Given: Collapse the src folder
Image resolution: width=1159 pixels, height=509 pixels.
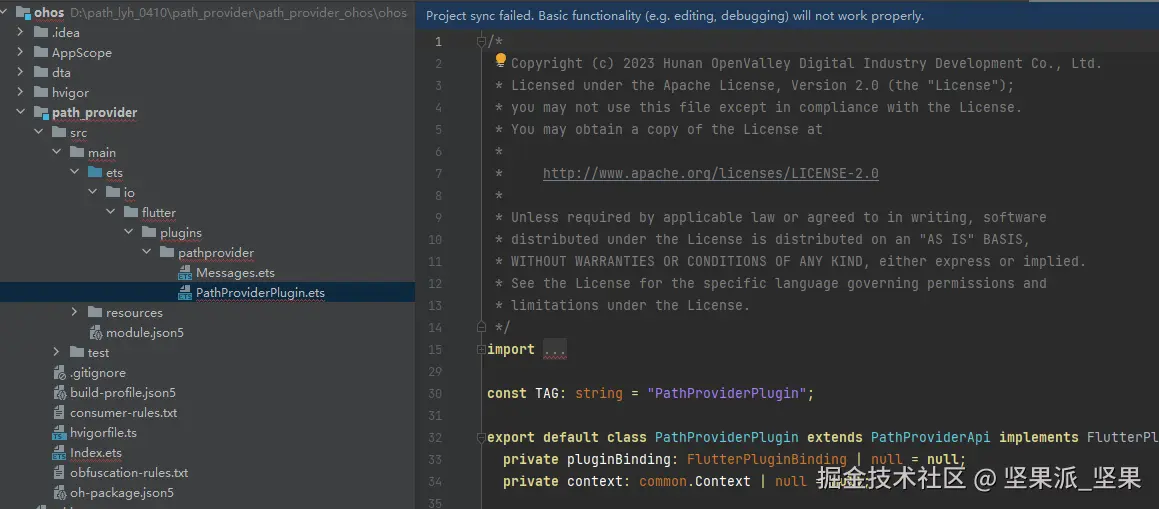Looking at the screenshot, I should [x=39, y=133].
